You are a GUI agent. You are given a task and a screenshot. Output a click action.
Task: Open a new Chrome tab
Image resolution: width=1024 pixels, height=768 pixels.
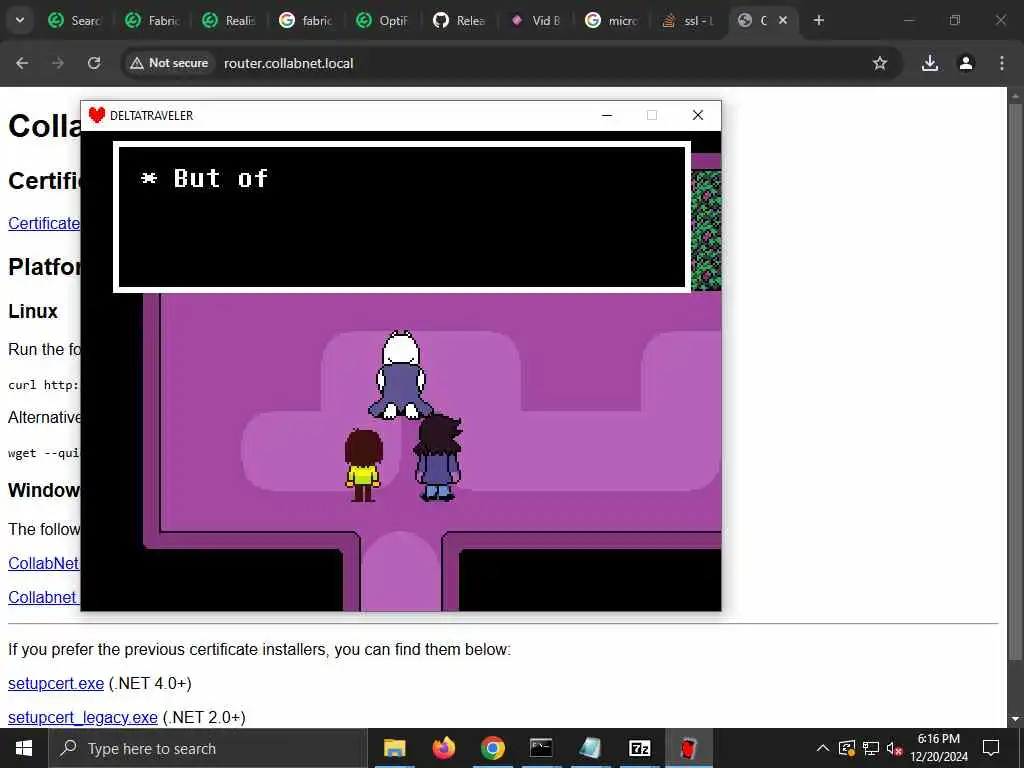click(819, 21)
